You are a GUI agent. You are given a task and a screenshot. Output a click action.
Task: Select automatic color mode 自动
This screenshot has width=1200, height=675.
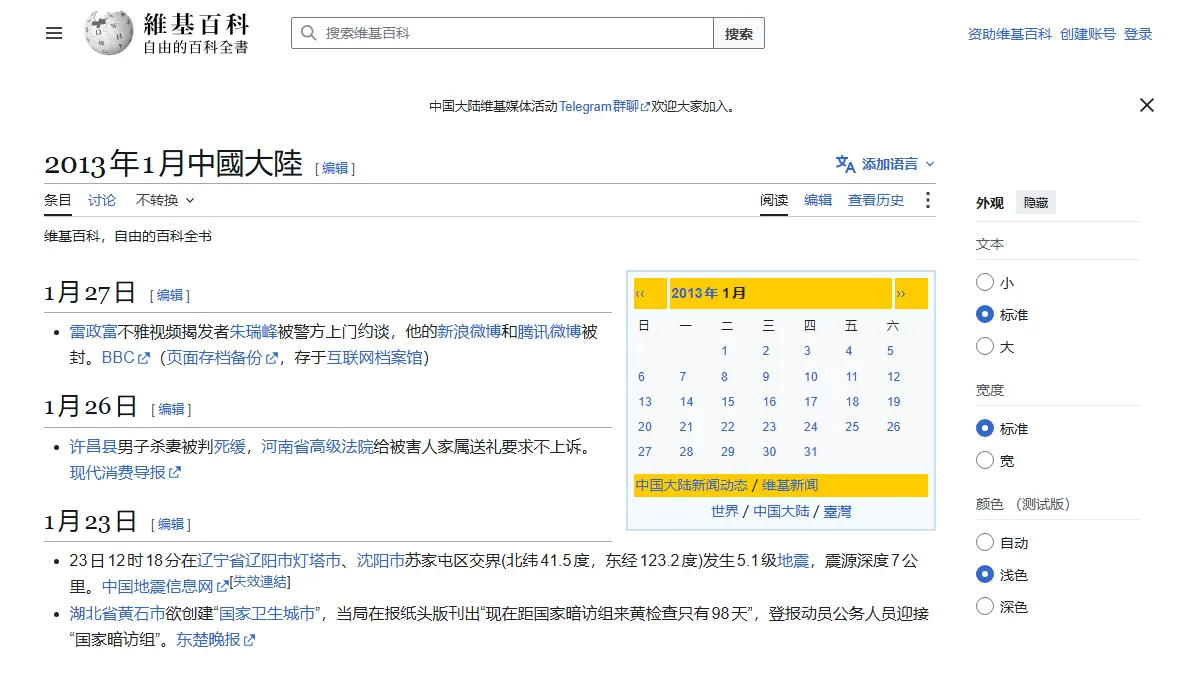(985, 543)
